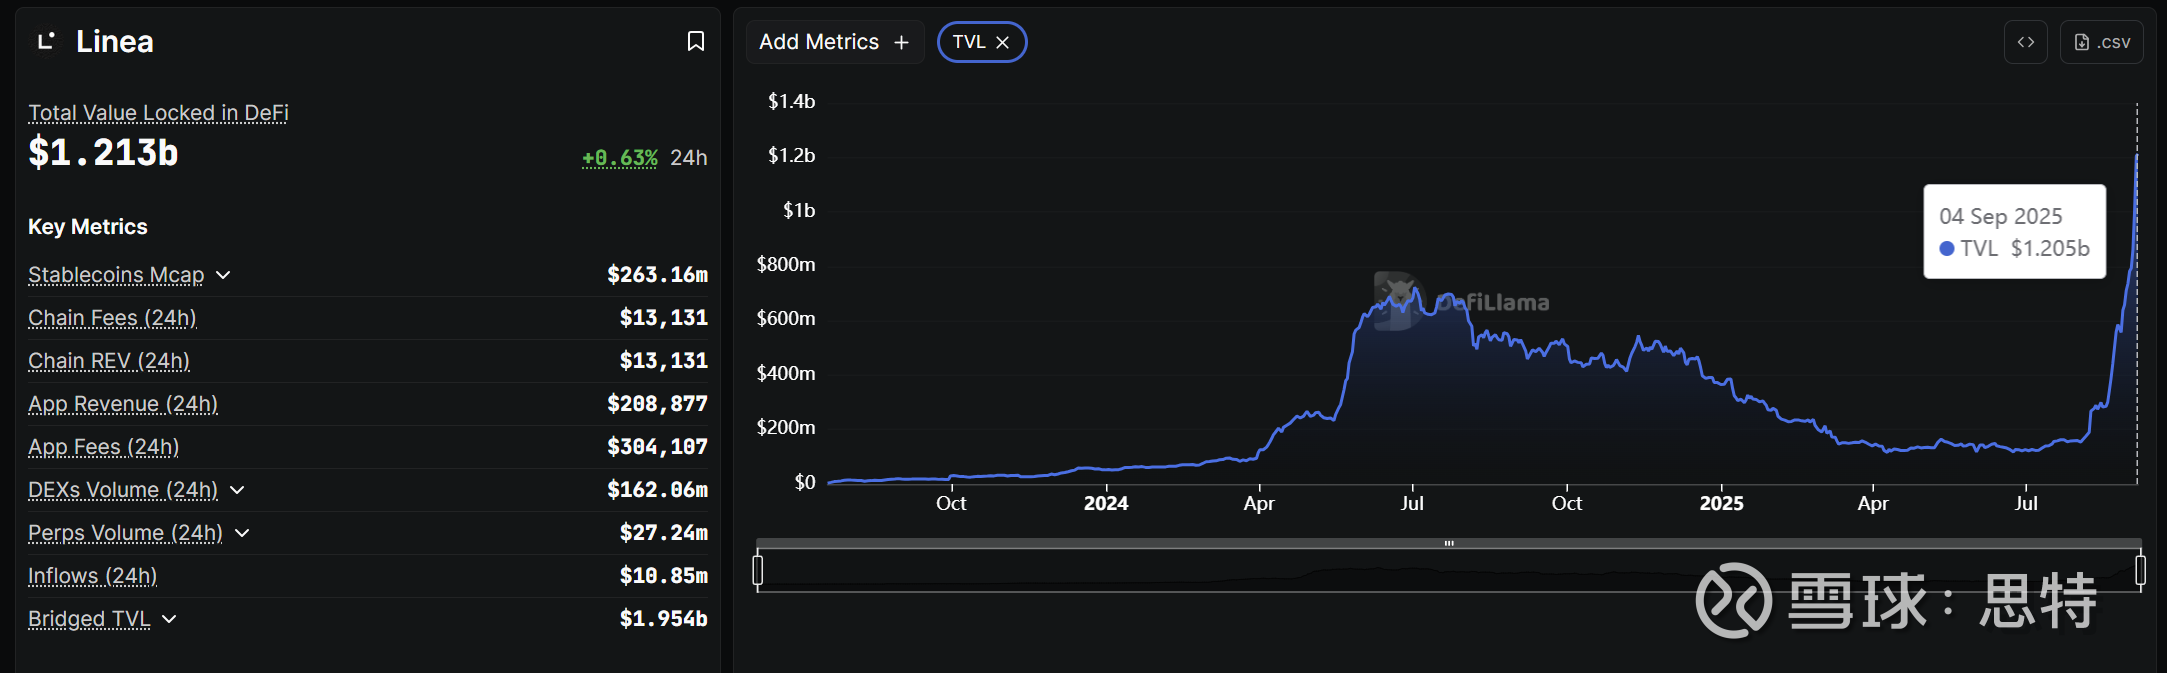
Task: Expand the Perps Volume (24h) details
Action: [242, 533]
